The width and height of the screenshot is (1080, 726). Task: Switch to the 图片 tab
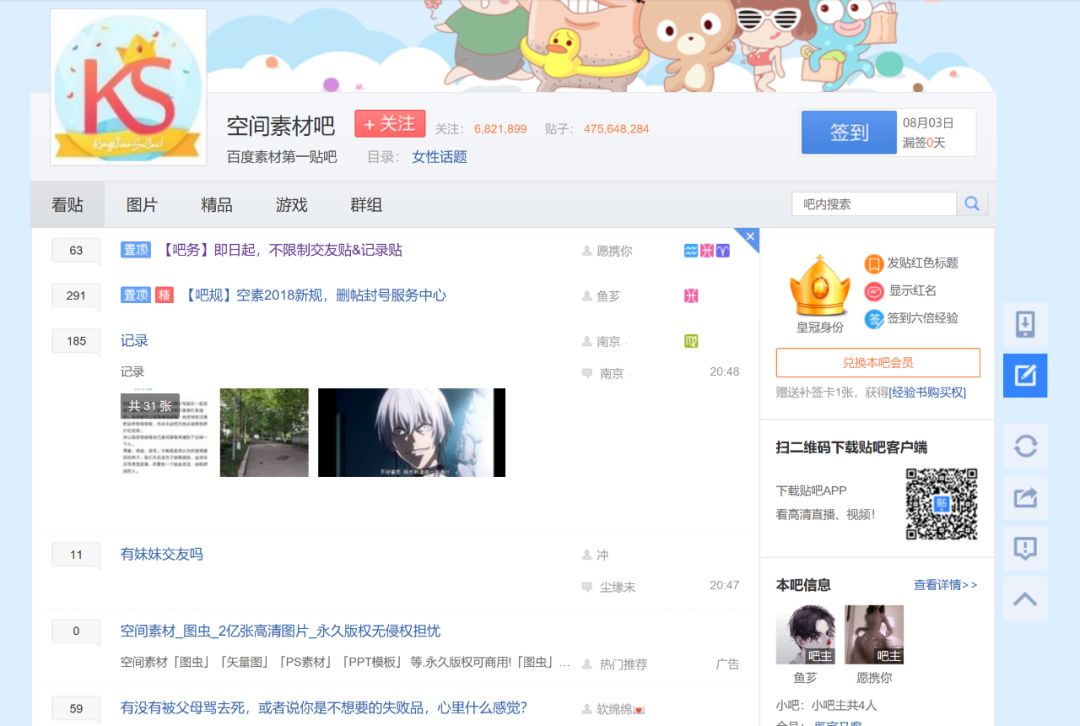click(141, 204)
